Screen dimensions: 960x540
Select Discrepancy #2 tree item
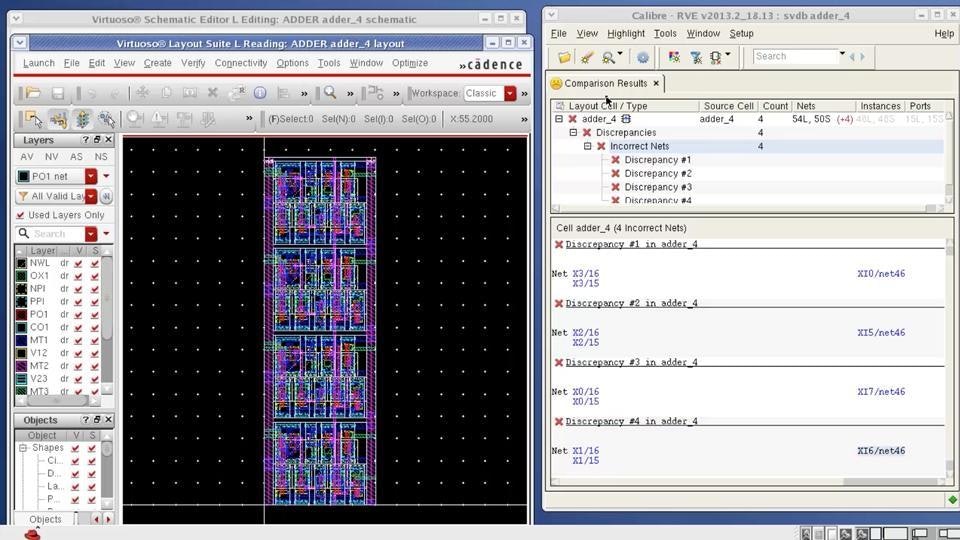(x=658, y=173)
